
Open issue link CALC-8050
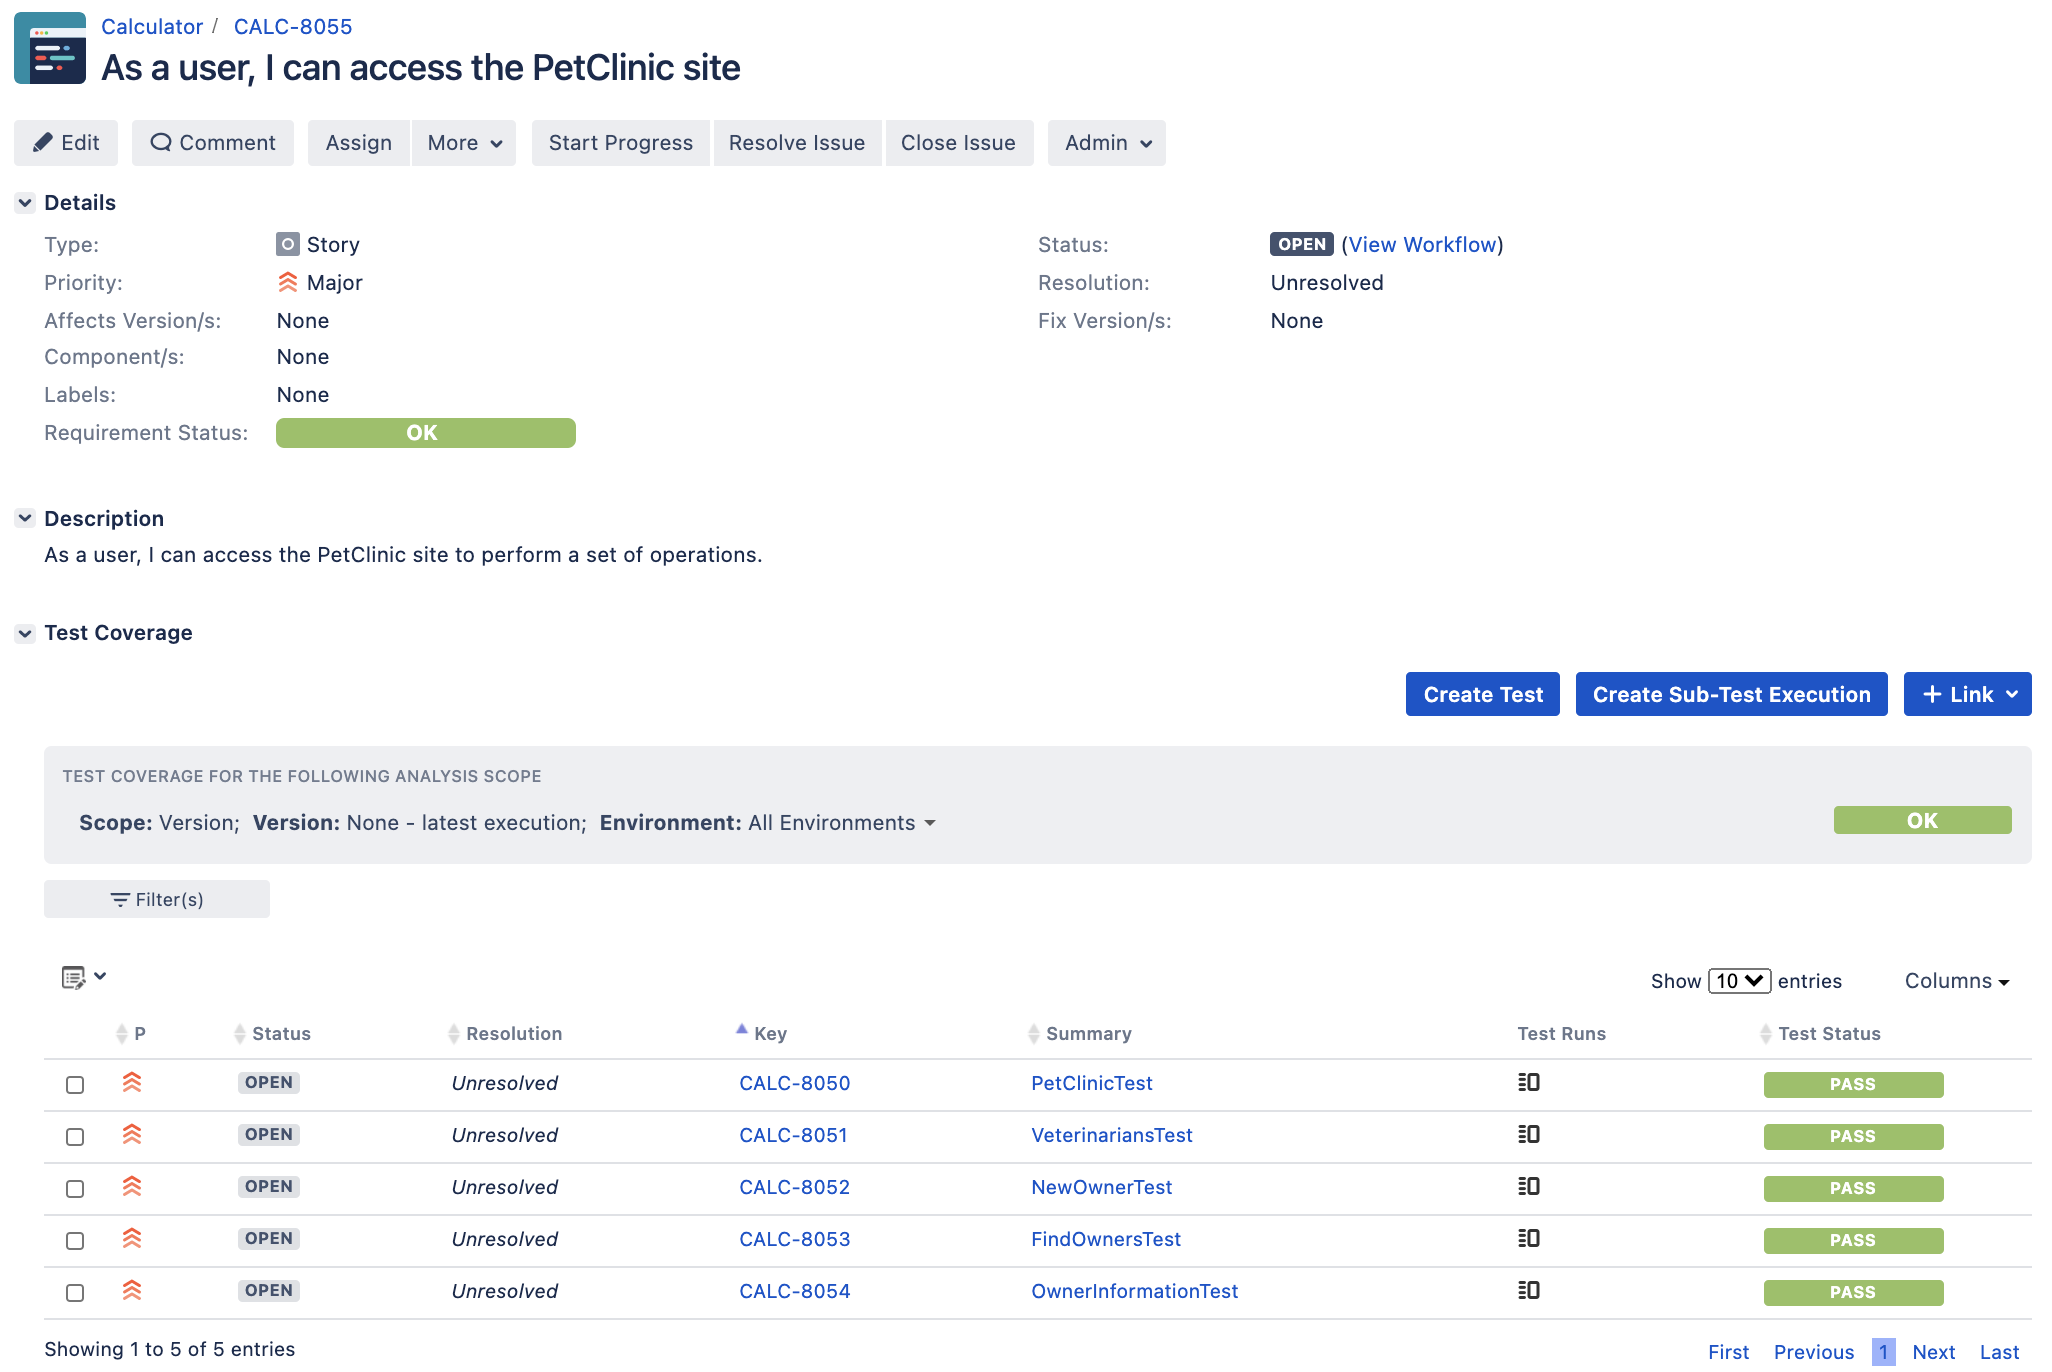pyautogui.click(x=794, y=1083)
